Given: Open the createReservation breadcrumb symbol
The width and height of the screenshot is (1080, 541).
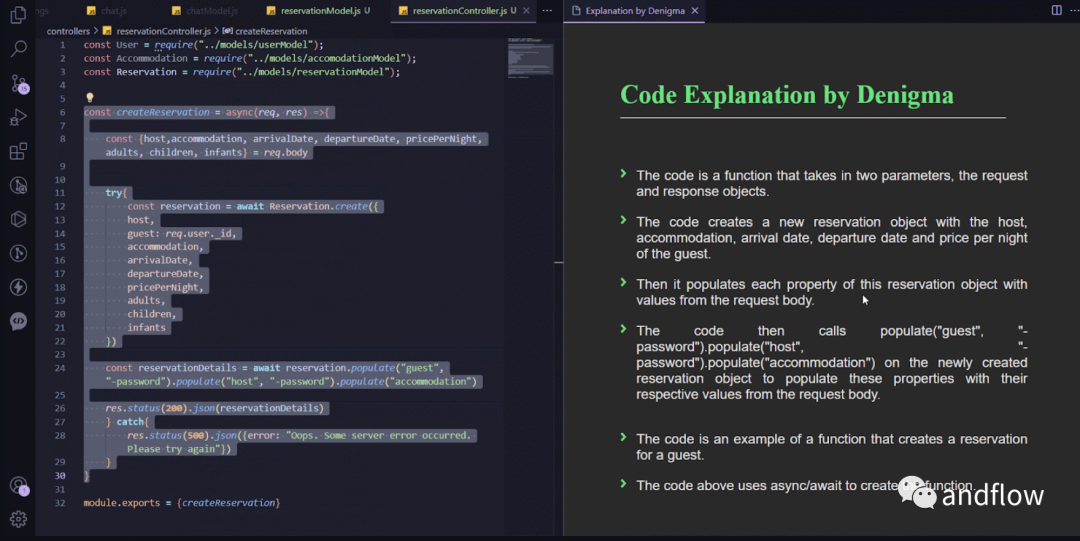Looking at the screenshot, I should pyautogui.click(x=264, y=31).
